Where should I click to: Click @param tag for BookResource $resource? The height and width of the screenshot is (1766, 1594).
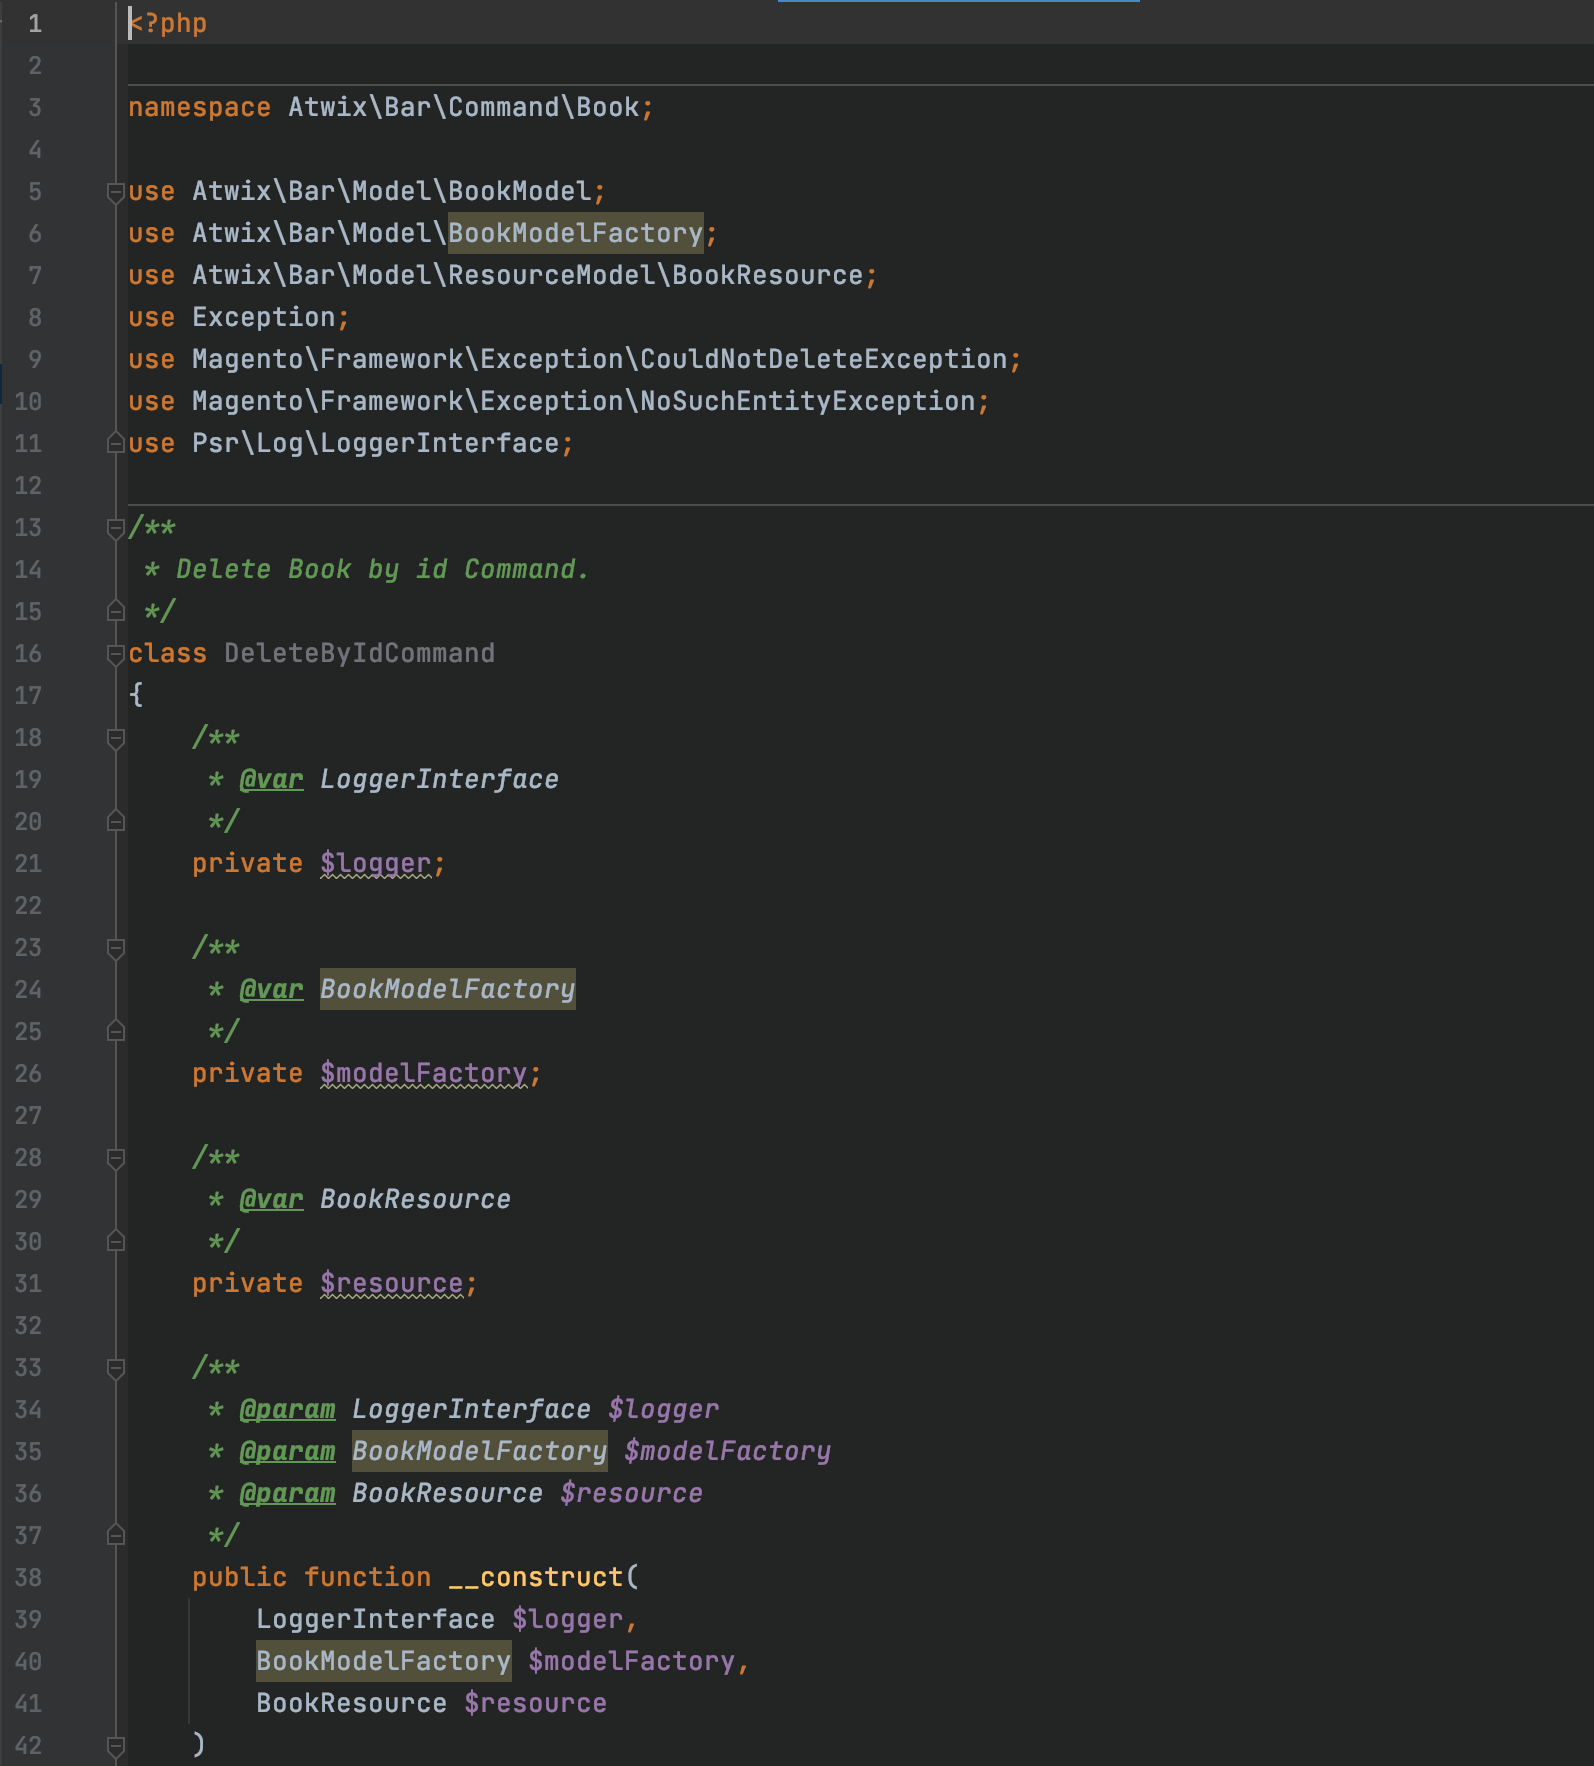coord(287,1493)
